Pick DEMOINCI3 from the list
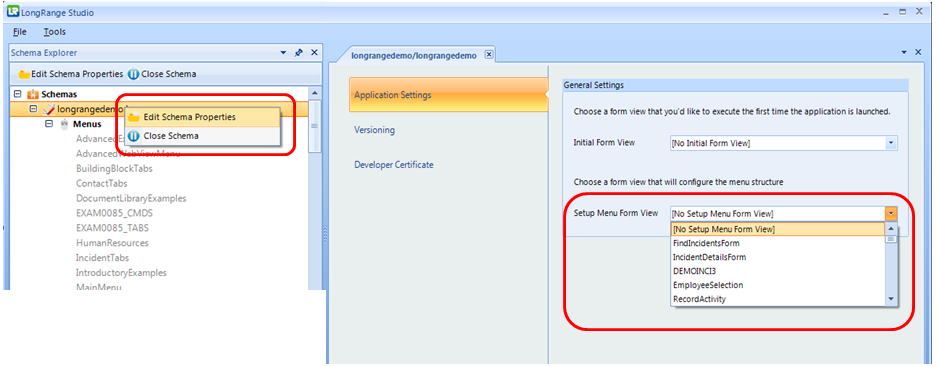This screenshot has height=367, width=939. click(x=777, y=271)
